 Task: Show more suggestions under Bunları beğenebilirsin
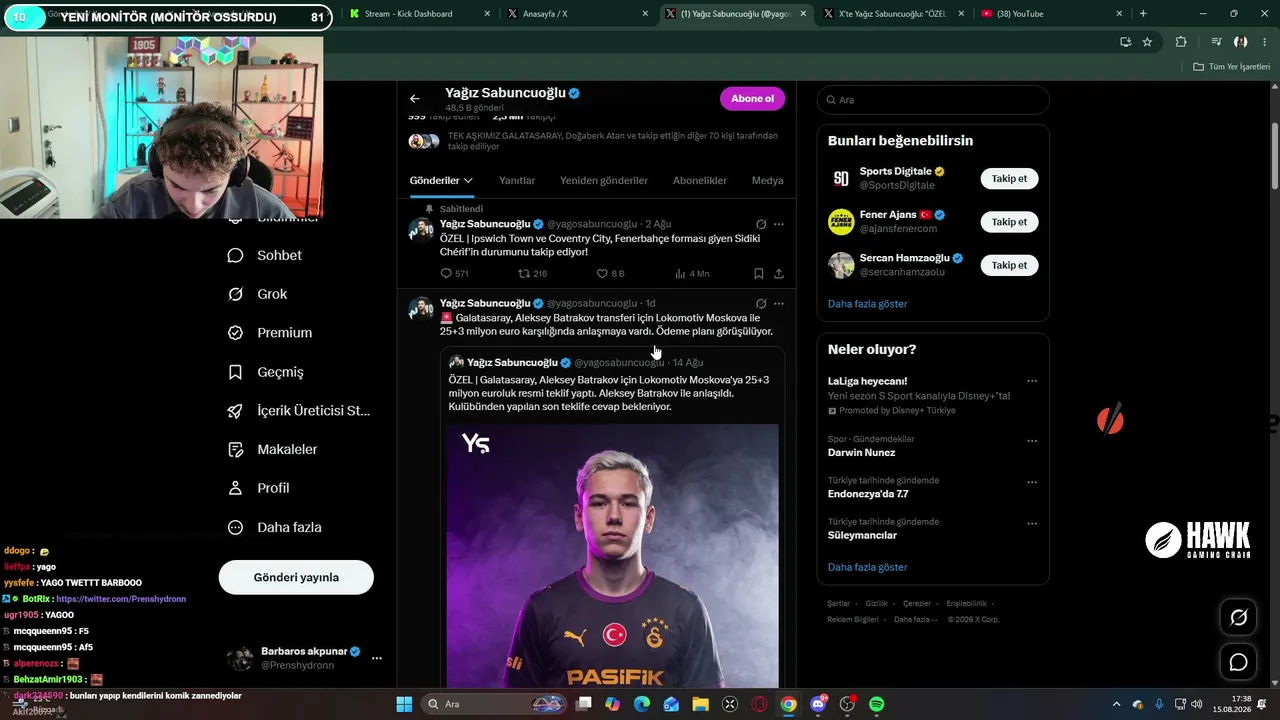(867, 304)
